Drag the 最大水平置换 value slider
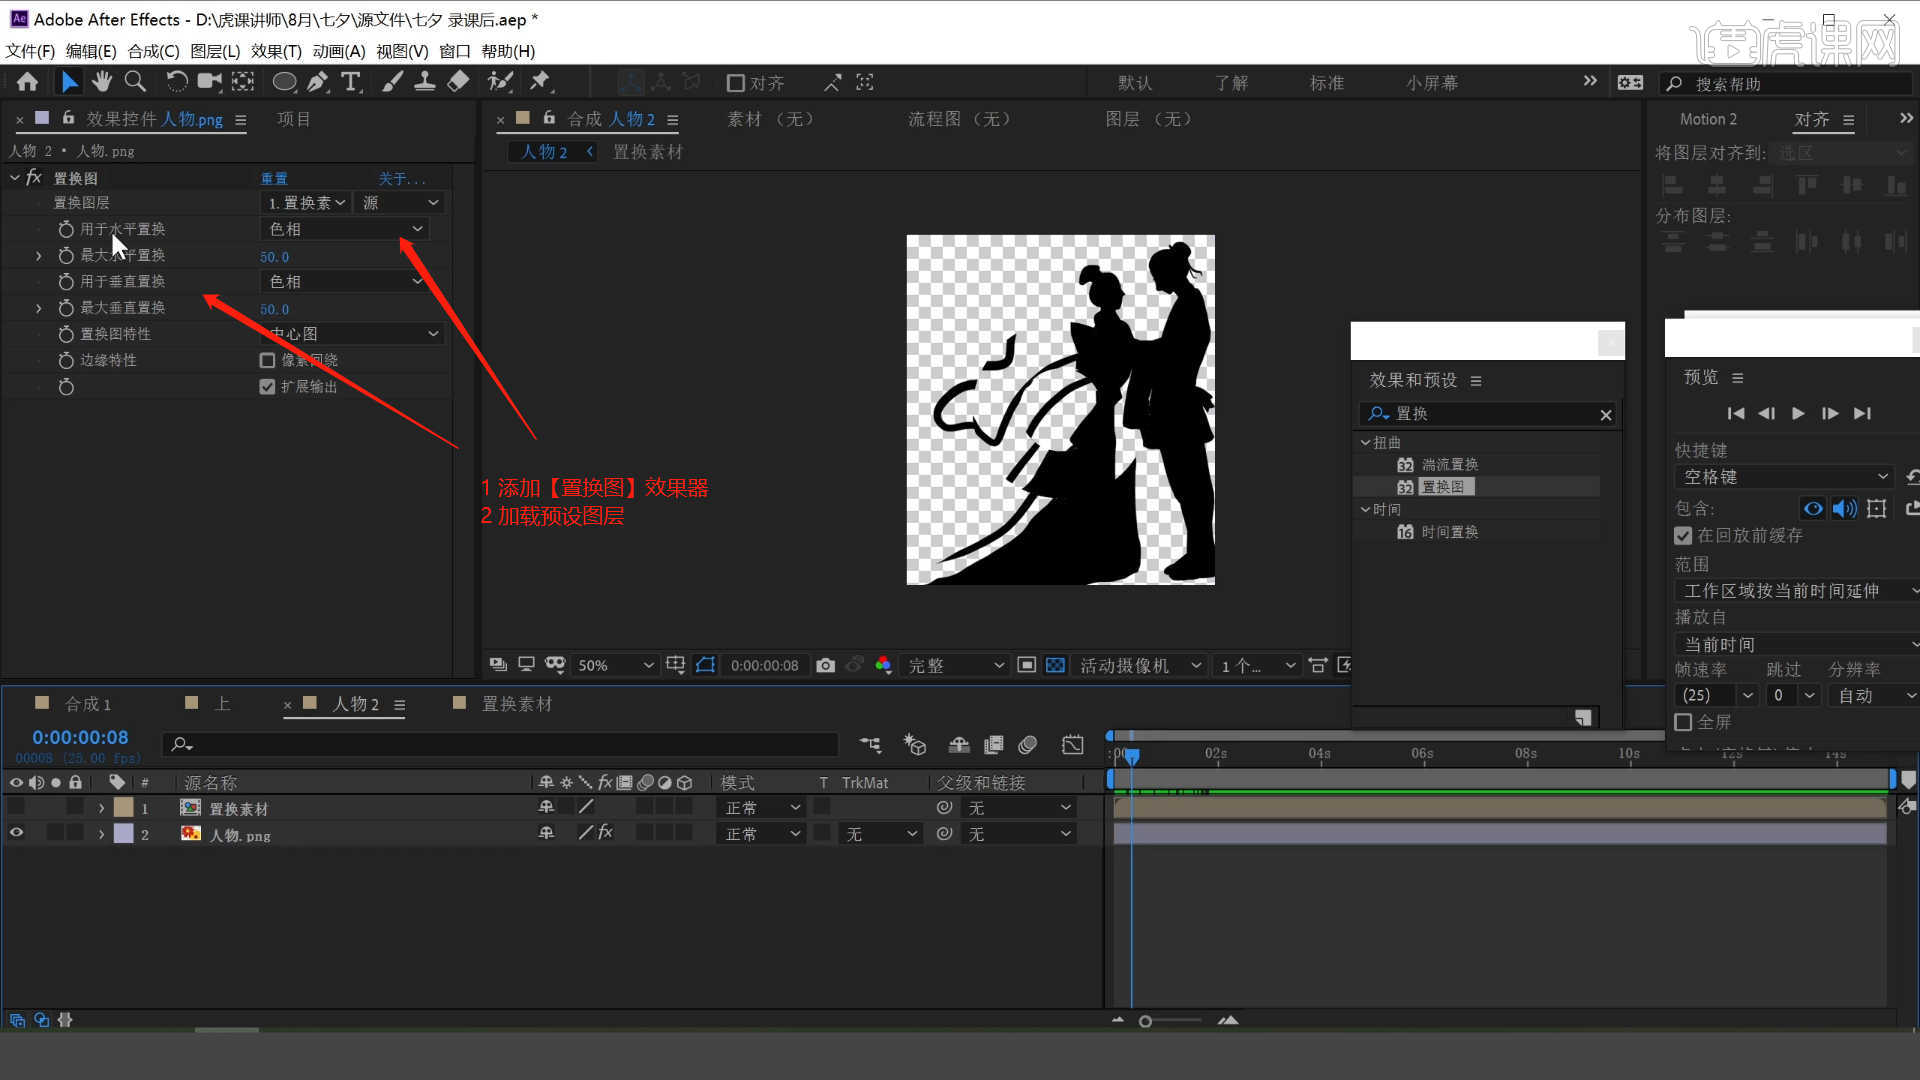Screen dimensions: 1920x1080 click(273, 256)
